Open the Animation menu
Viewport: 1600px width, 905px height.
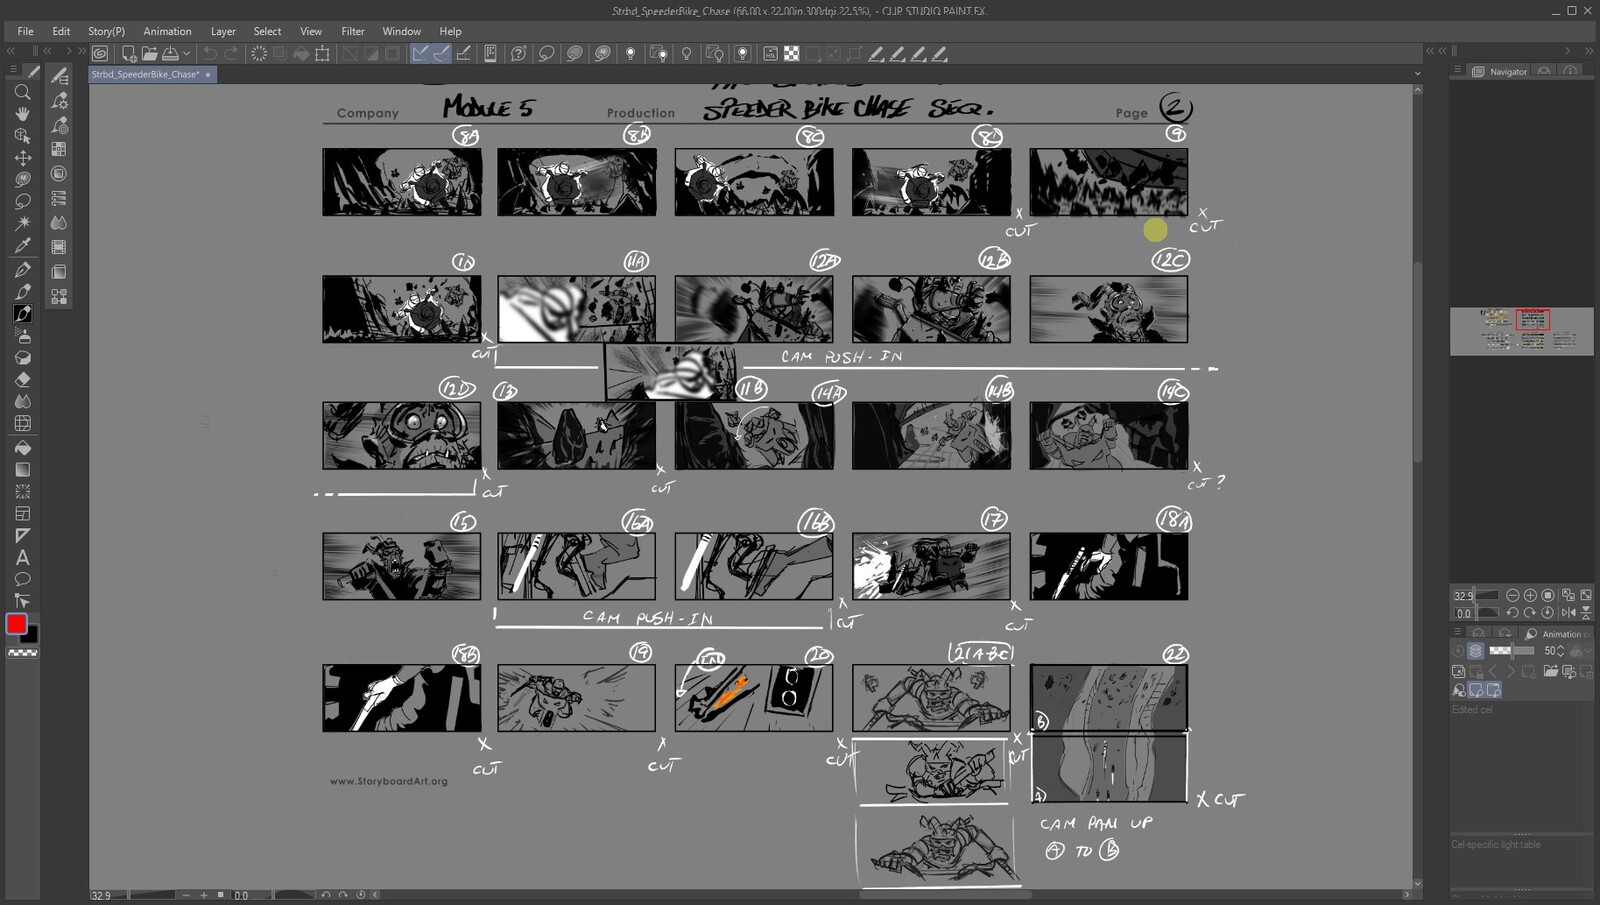(x=167, y=31)
